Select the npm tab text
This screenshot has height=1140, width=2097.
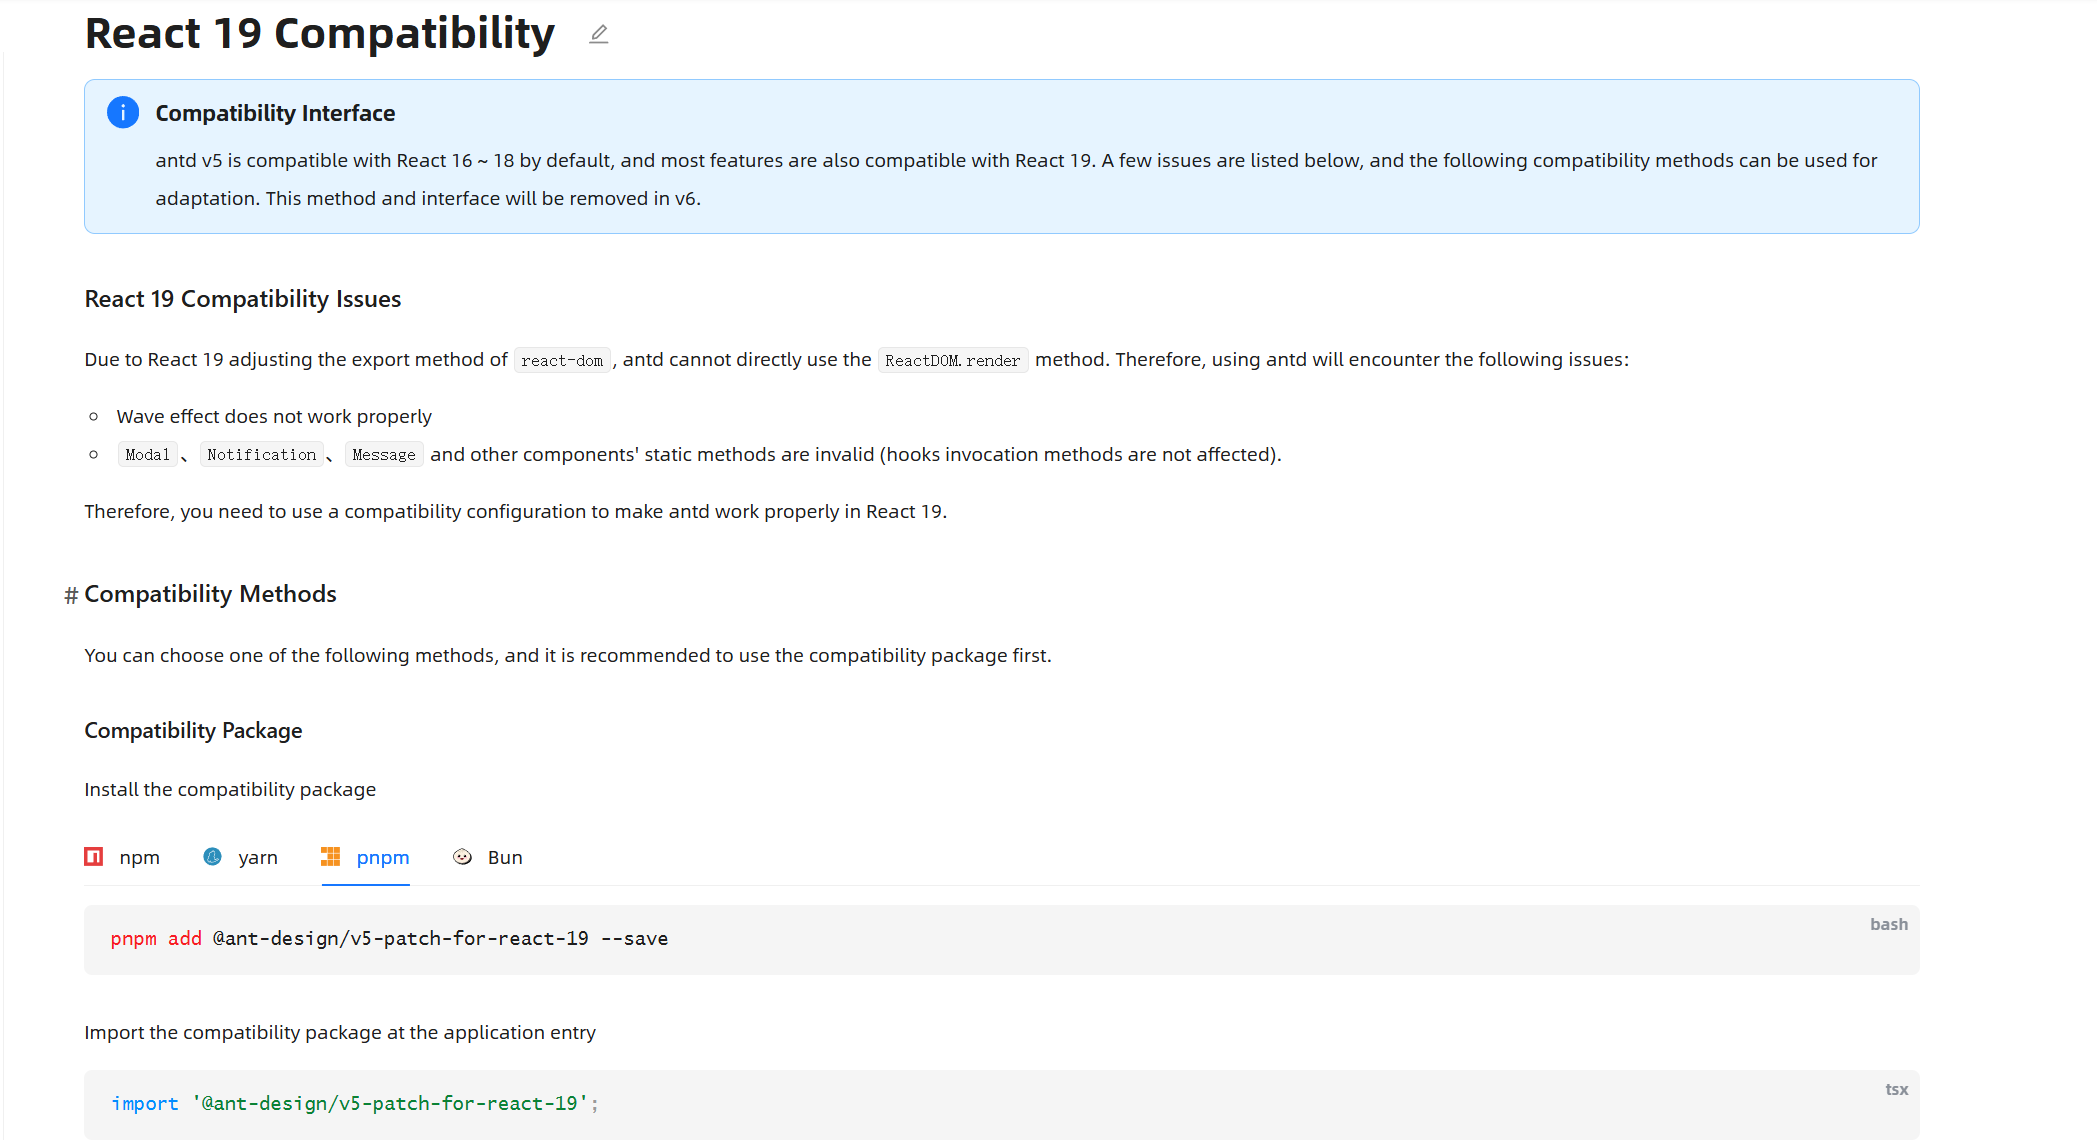pos(139,858)
